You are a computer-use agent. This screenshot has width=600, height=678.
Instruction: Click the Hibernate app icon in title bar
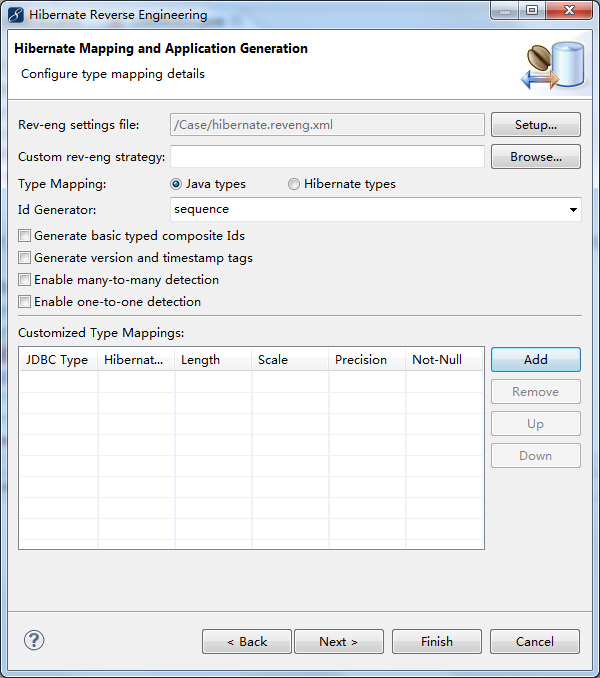coord(16,15)
